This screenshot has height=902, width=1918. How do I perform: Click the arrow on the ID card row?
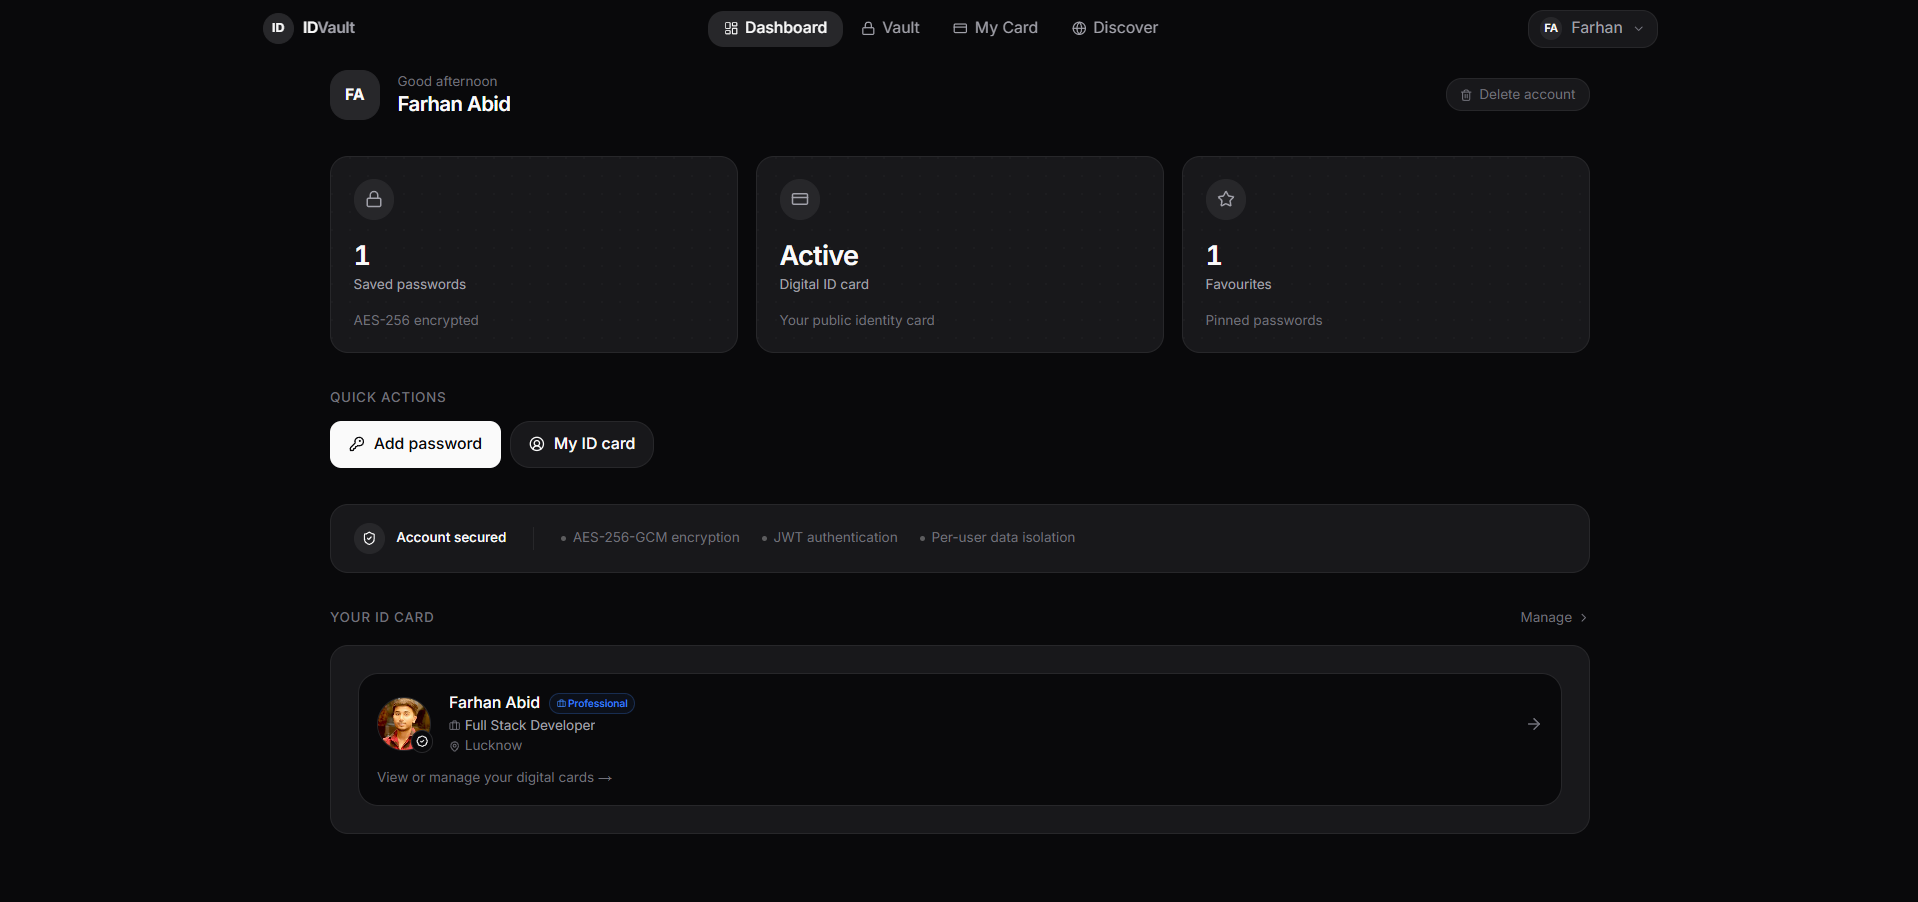pyautogui.click(x=1534, y=724)
